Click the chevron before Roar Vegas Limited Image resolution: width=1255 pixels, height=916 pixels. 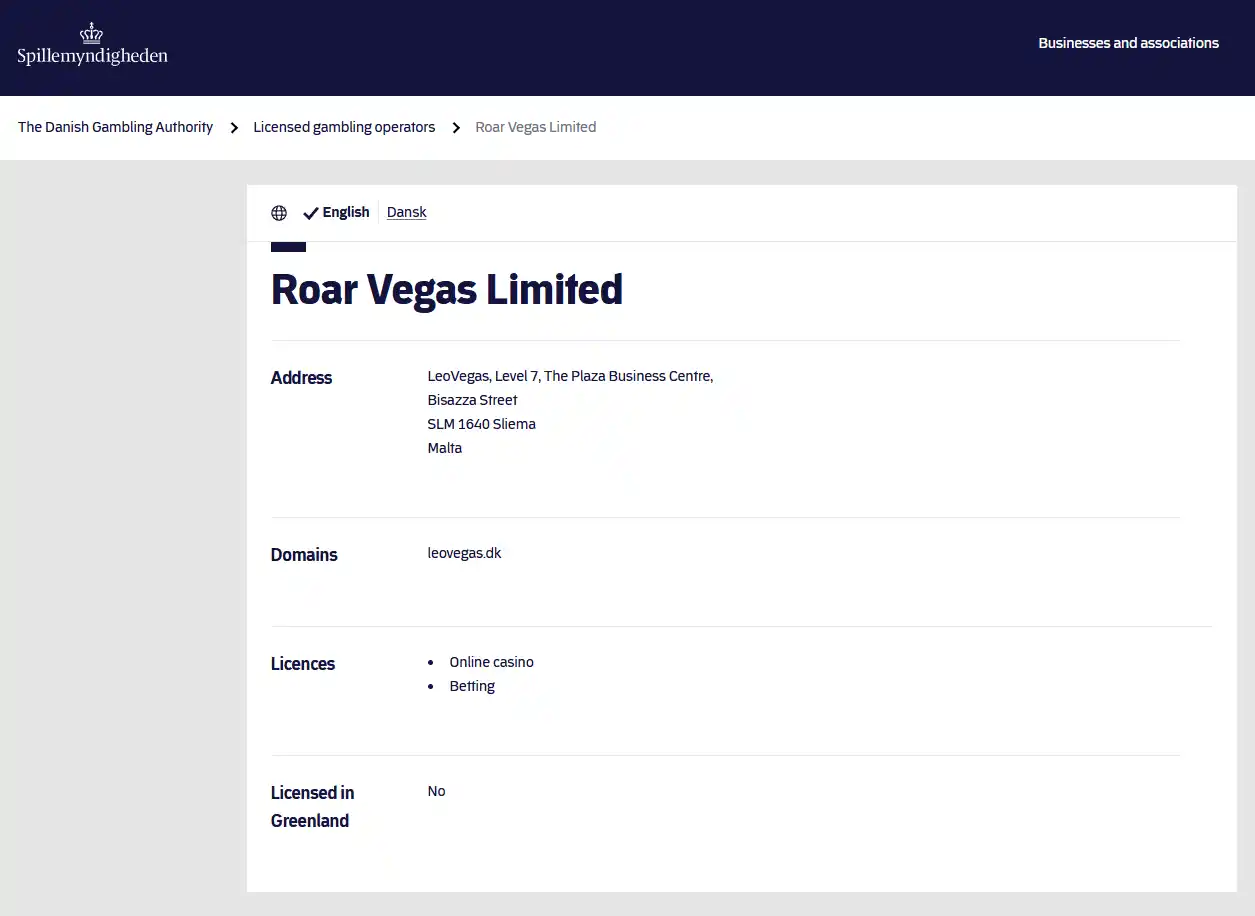[x=456, y=128]
